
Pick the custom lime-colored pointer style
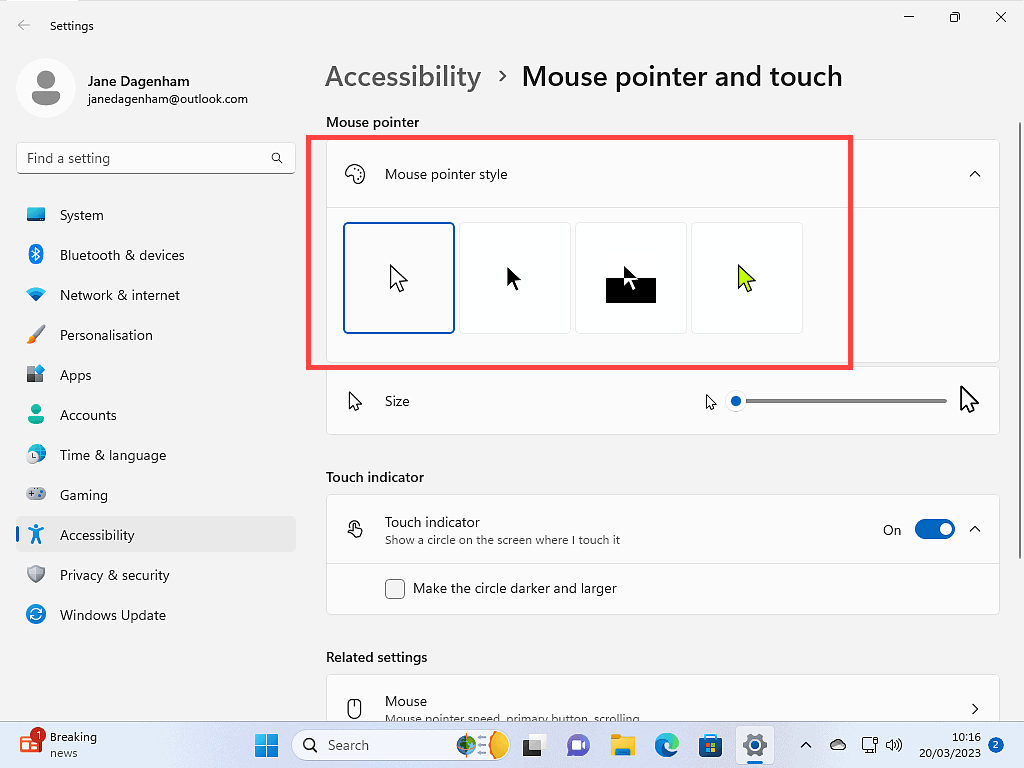(x=747, y=278)
